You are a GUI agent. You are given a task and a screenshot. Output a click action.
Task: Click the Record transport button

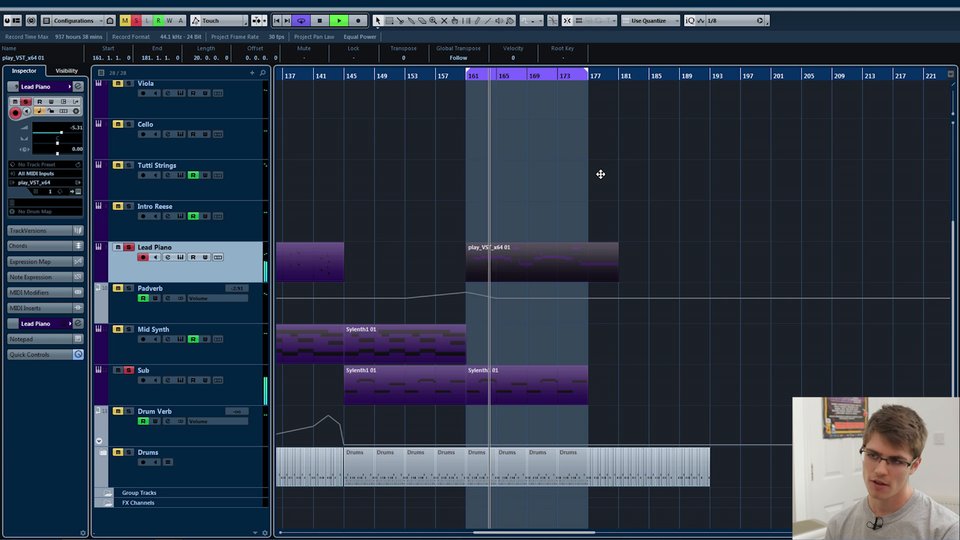click(x=358, y=20)
